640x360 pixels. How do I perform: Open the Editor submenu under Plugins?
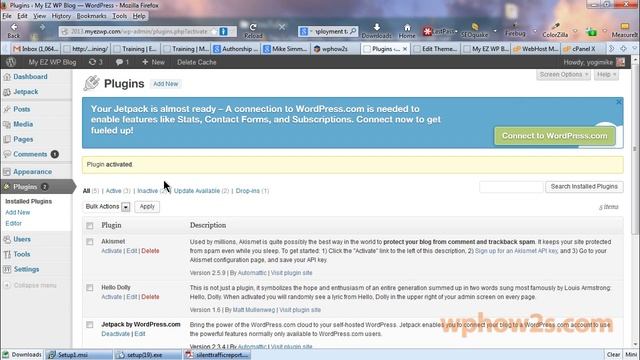tap(13, 223)
